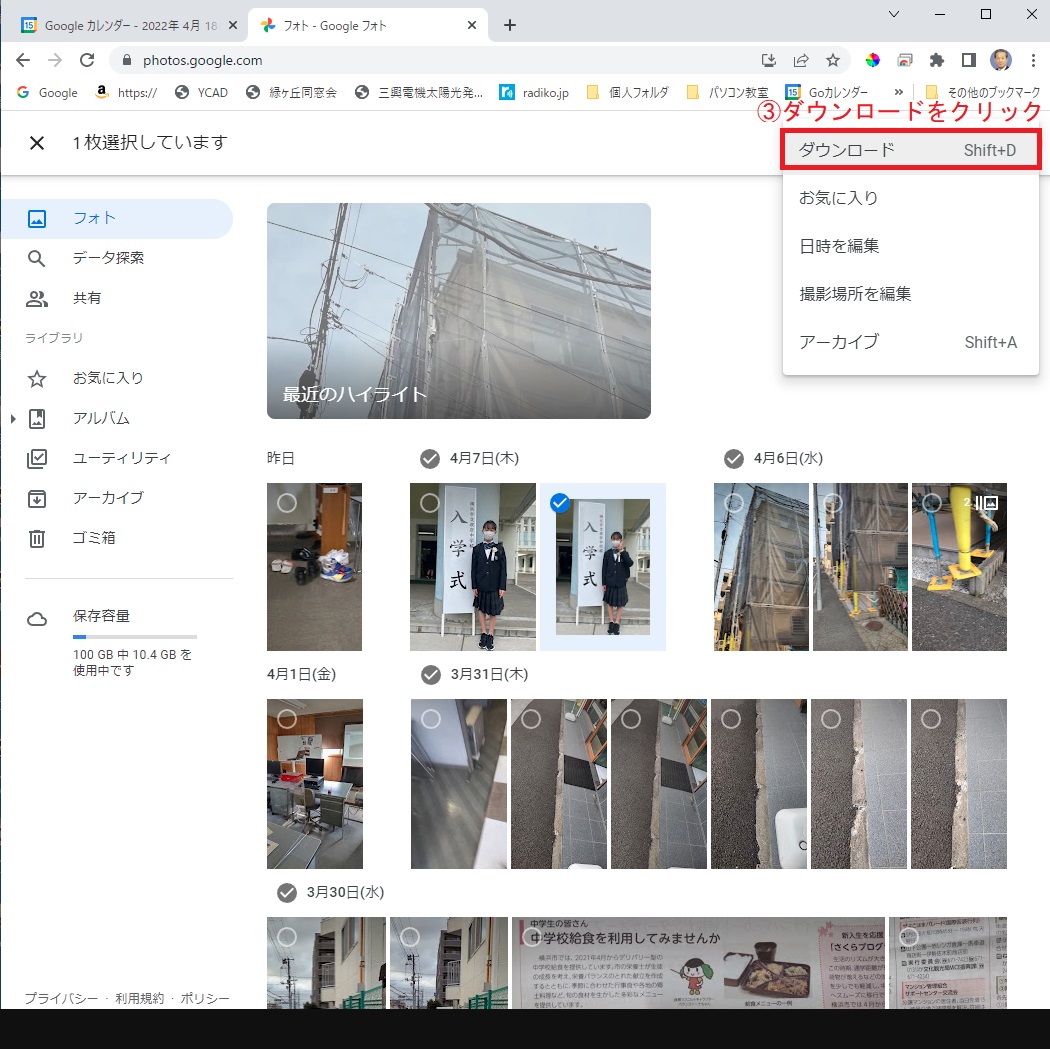Select all photos from 4月7日(木)
The width and height of the screenshot is (1050, 1049).
tap(430, 459)
